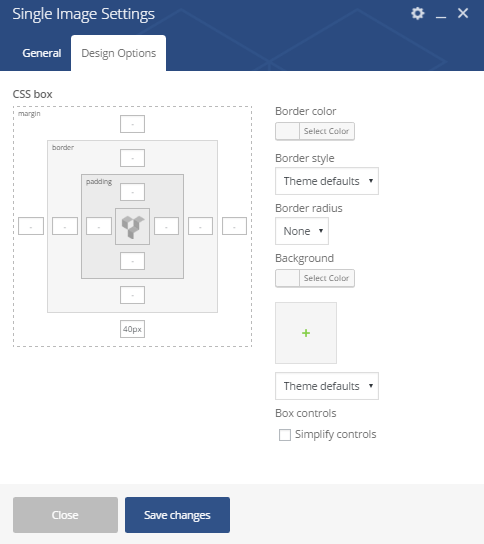This screenshot has width=484, height=544.
Task: Open background style Theme defaults dropdown
Action: coord(327,386)
